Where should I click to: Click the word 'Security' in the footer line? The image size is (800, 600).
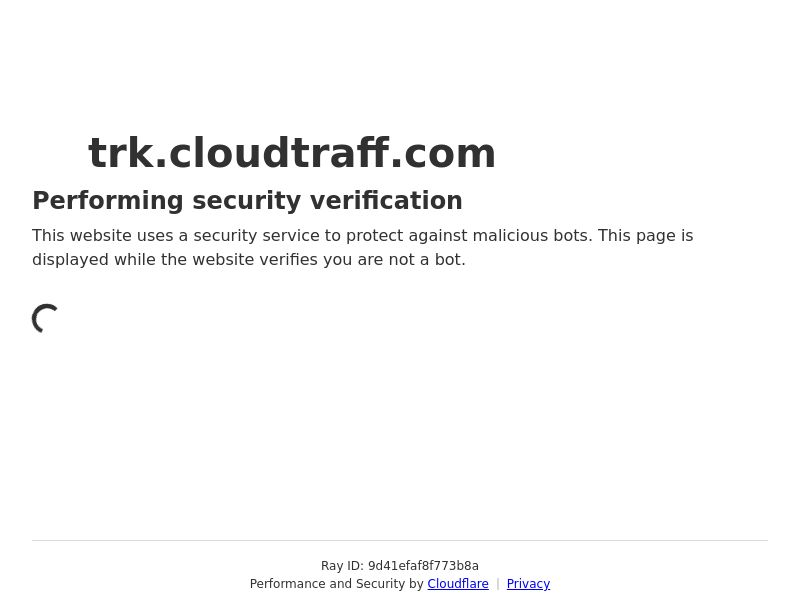click(380, 584)
